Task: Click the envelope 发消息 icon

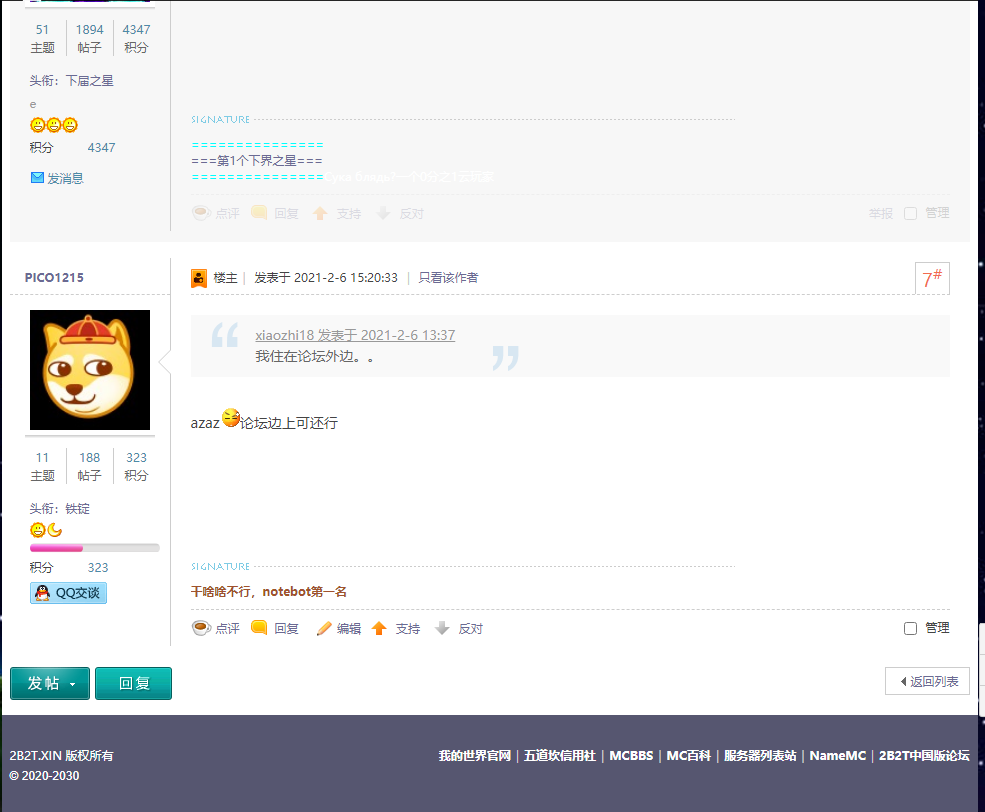Action: (x=37, y=178)
